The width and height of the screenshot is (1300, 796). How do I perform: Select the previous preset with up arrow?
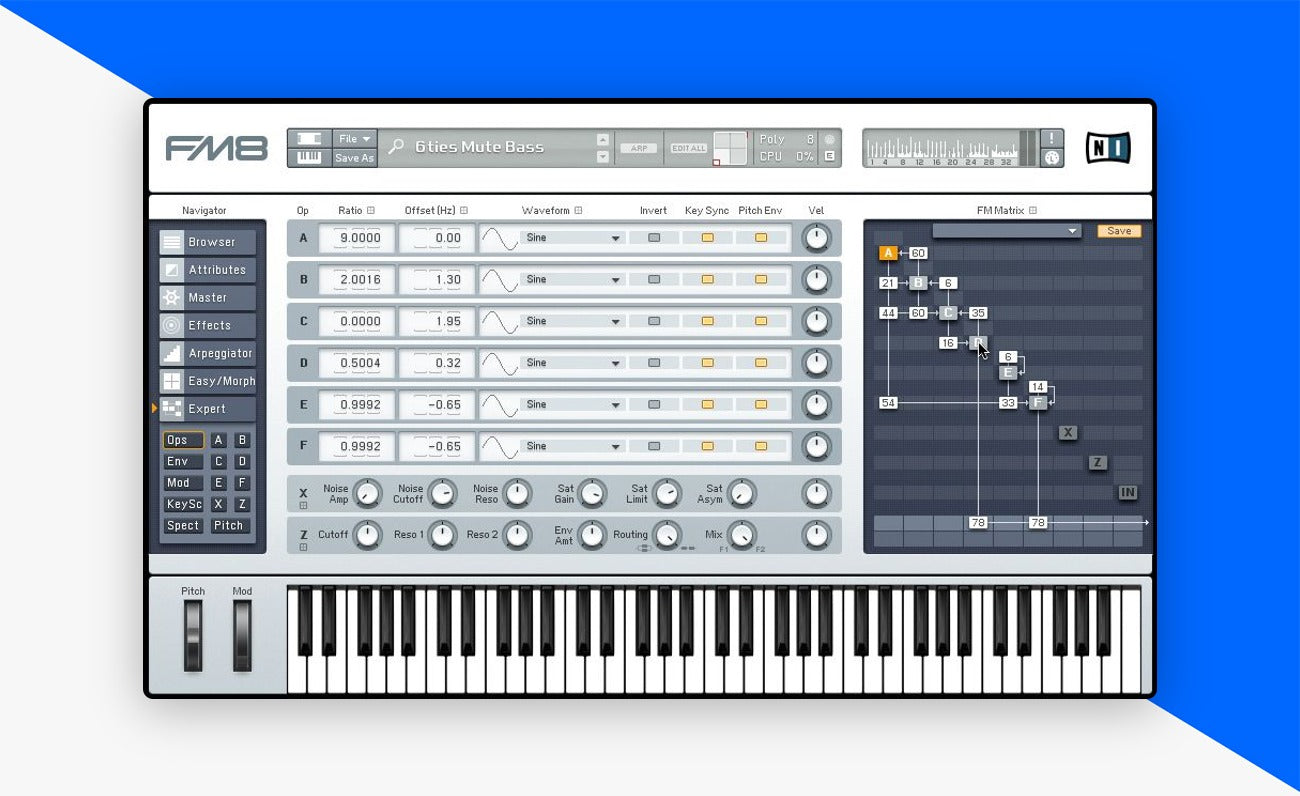tap(603, 140)
